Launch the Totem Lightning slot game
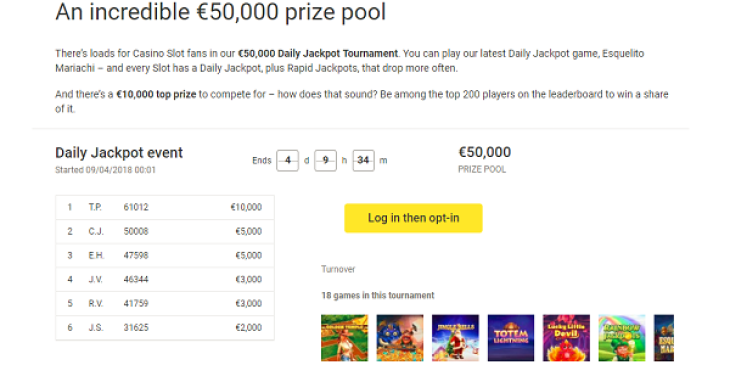Image resolution: width=730 pixels, height=365 pixels. pyautogui.click(x=511, y=338)
